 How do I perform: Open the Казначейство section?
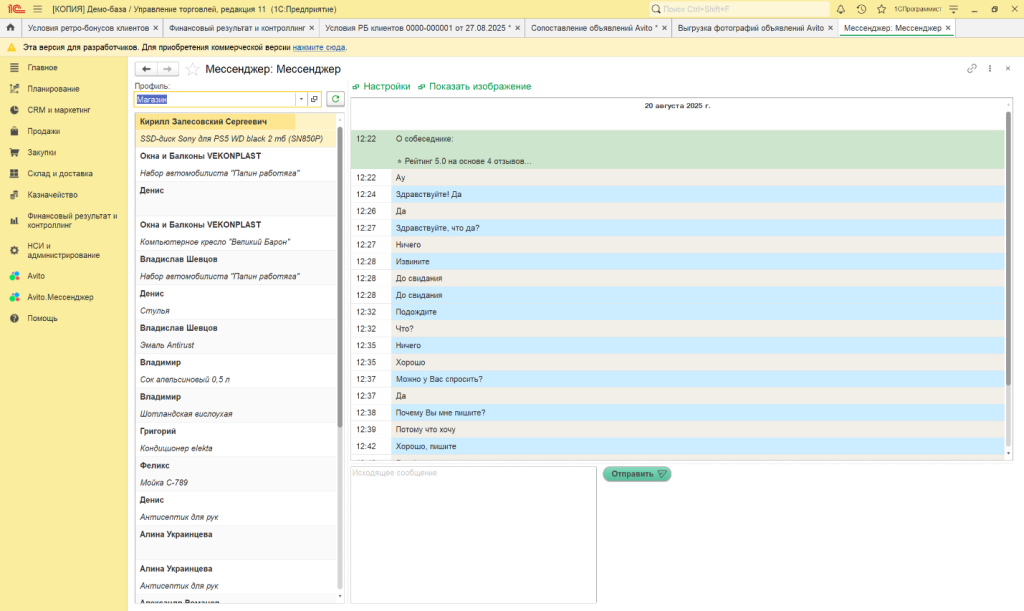coord(52,195)
